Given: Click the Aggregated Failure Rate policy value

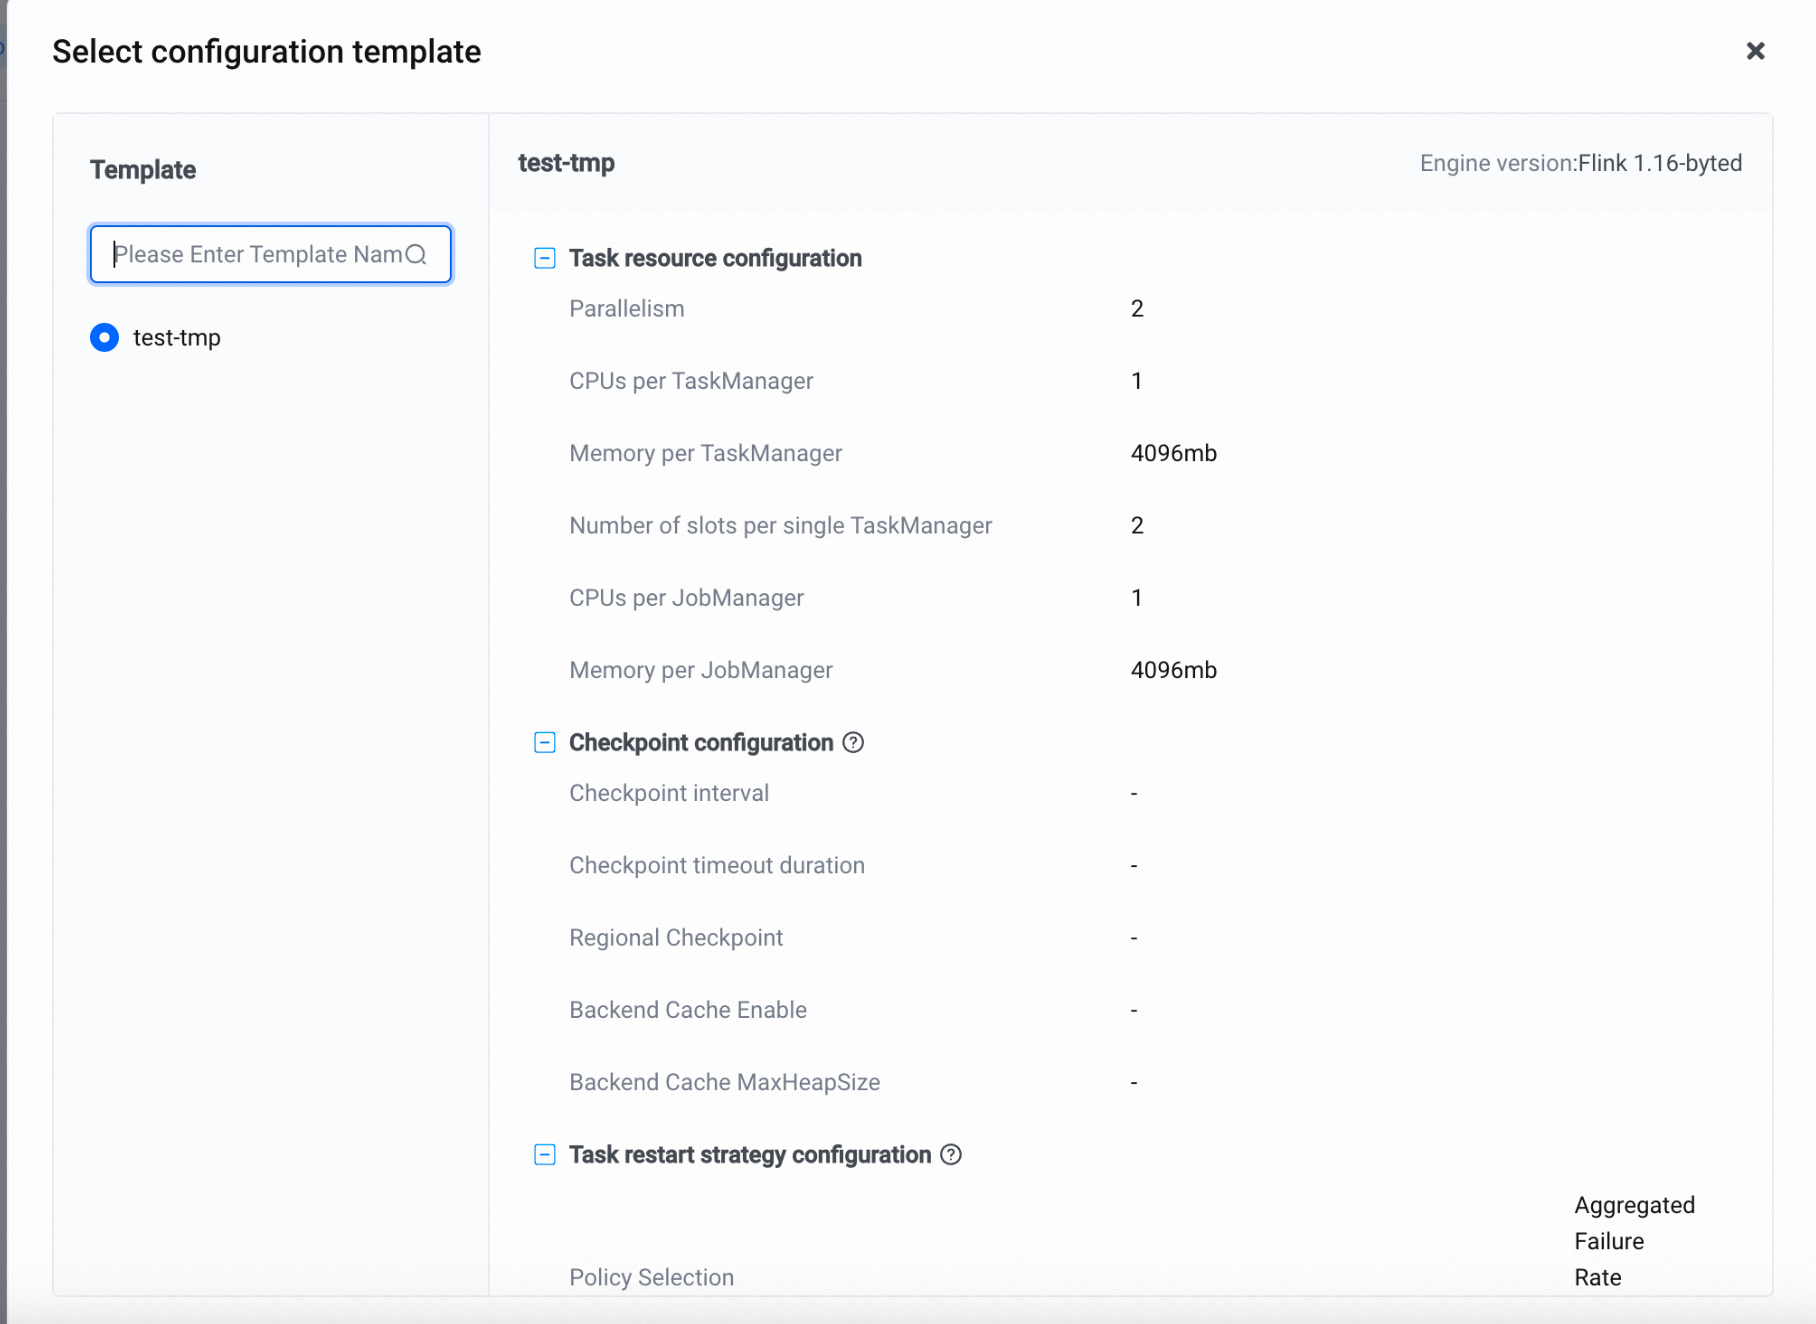Looking at the screenshot, I should (1635, 1241).
